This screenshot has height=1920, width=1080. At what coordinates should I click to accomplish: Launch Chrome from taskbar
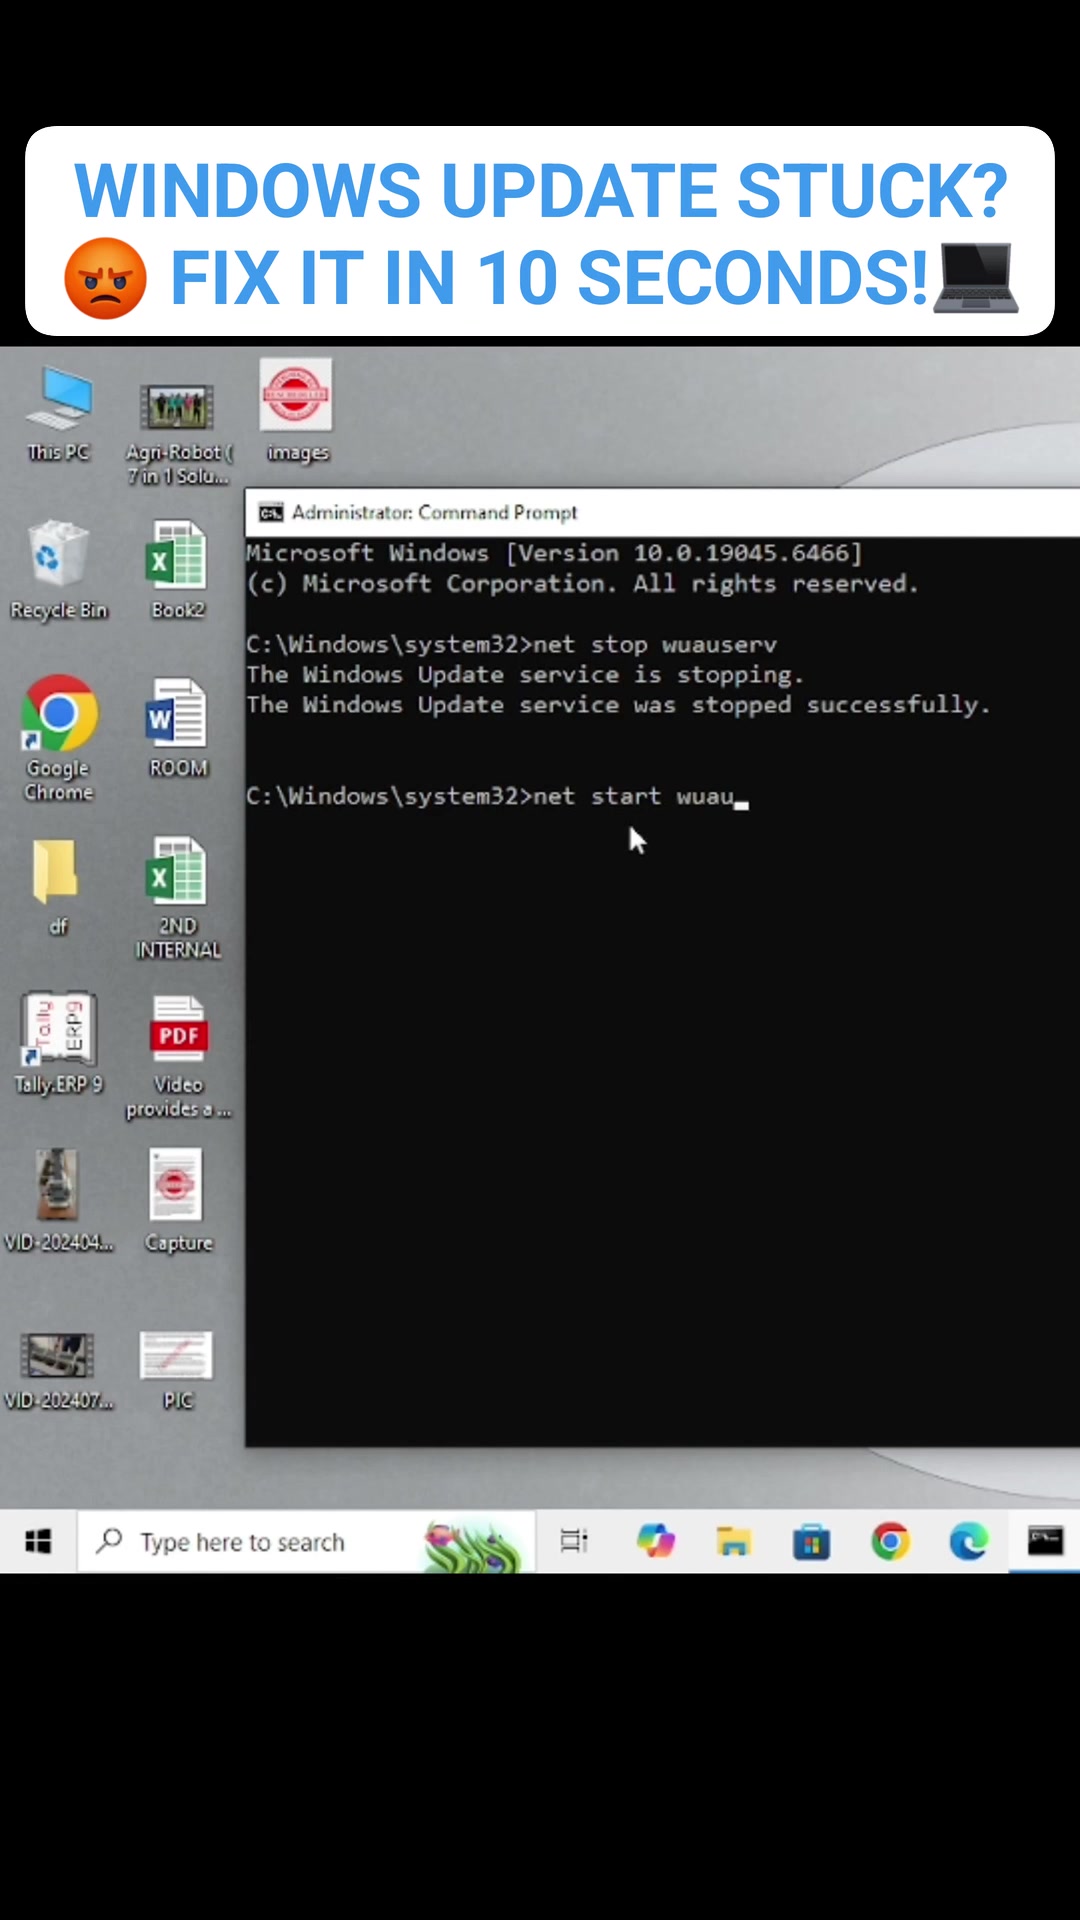(x=890, y=1541)
